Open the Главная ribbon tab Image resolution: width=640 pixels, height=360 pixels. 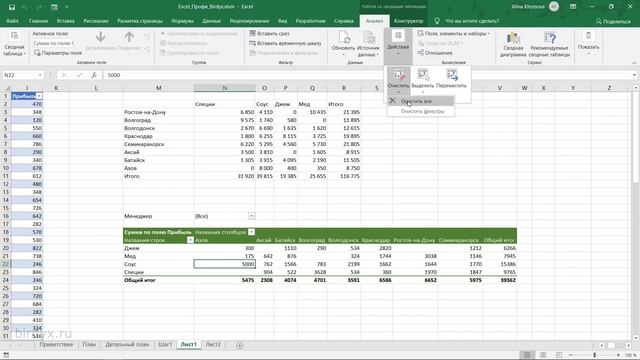[x=38, y=21]
